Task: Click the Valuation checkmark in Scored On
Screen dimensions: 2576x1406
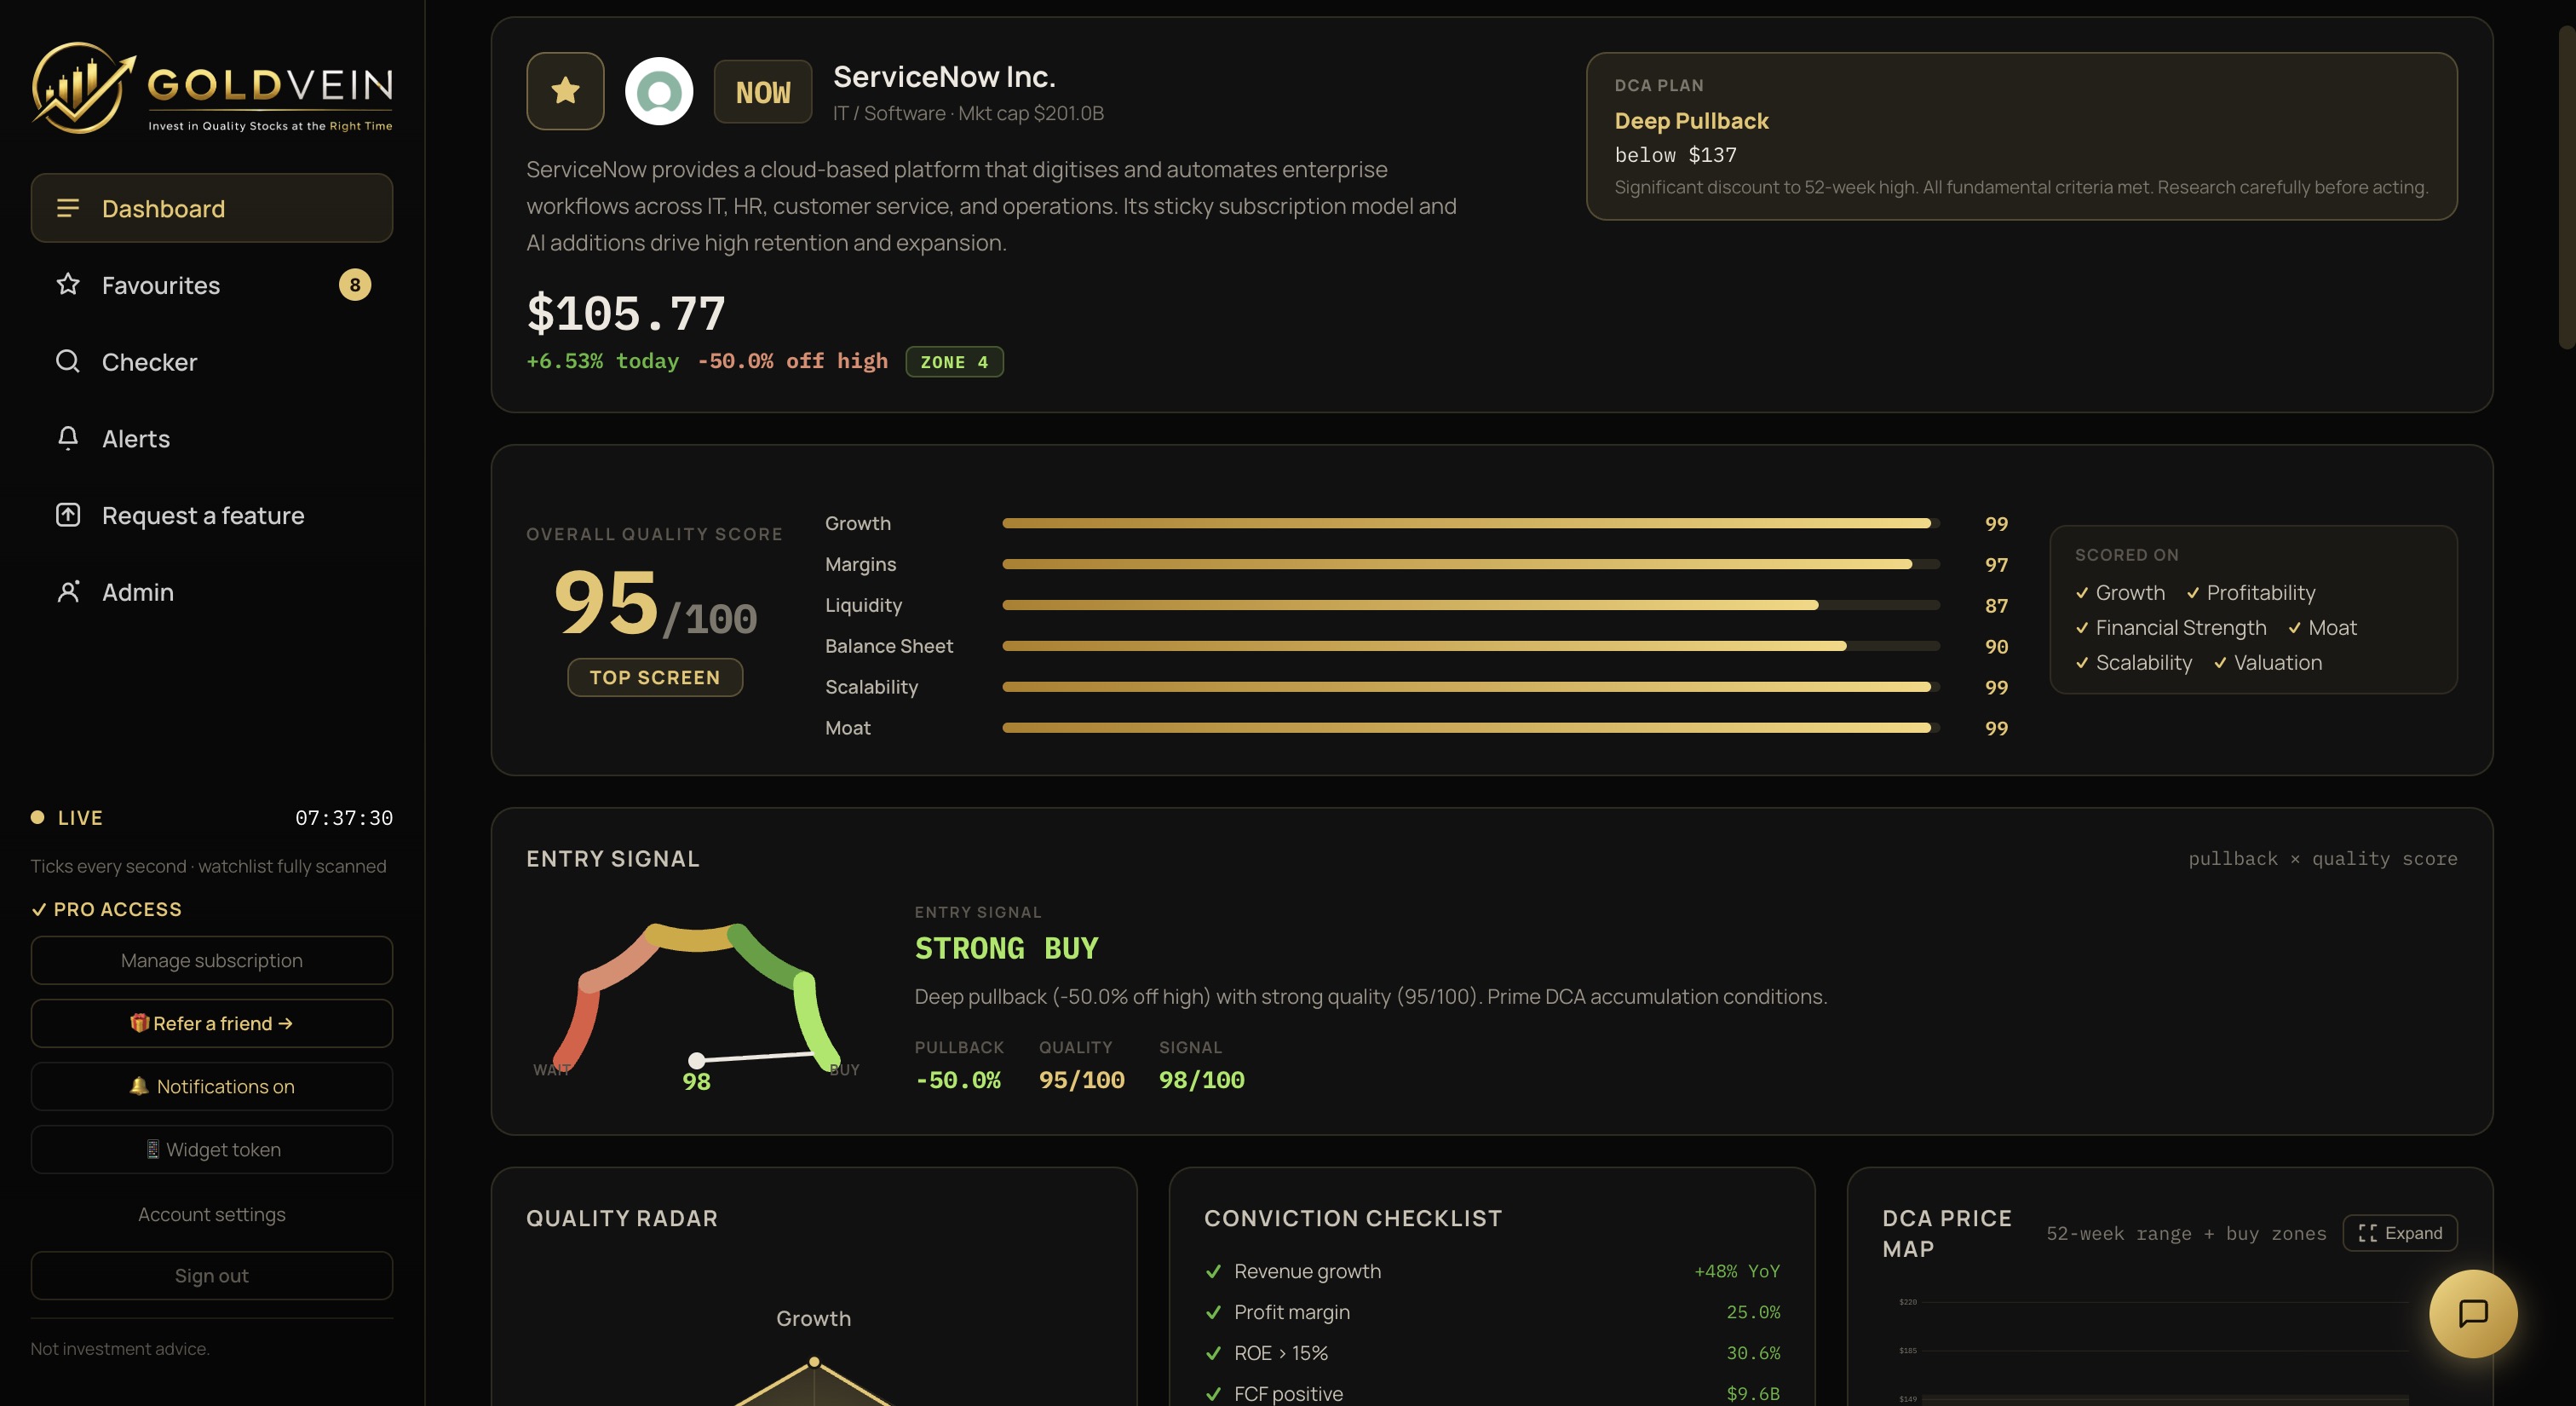Action: tap(2220, 663)
